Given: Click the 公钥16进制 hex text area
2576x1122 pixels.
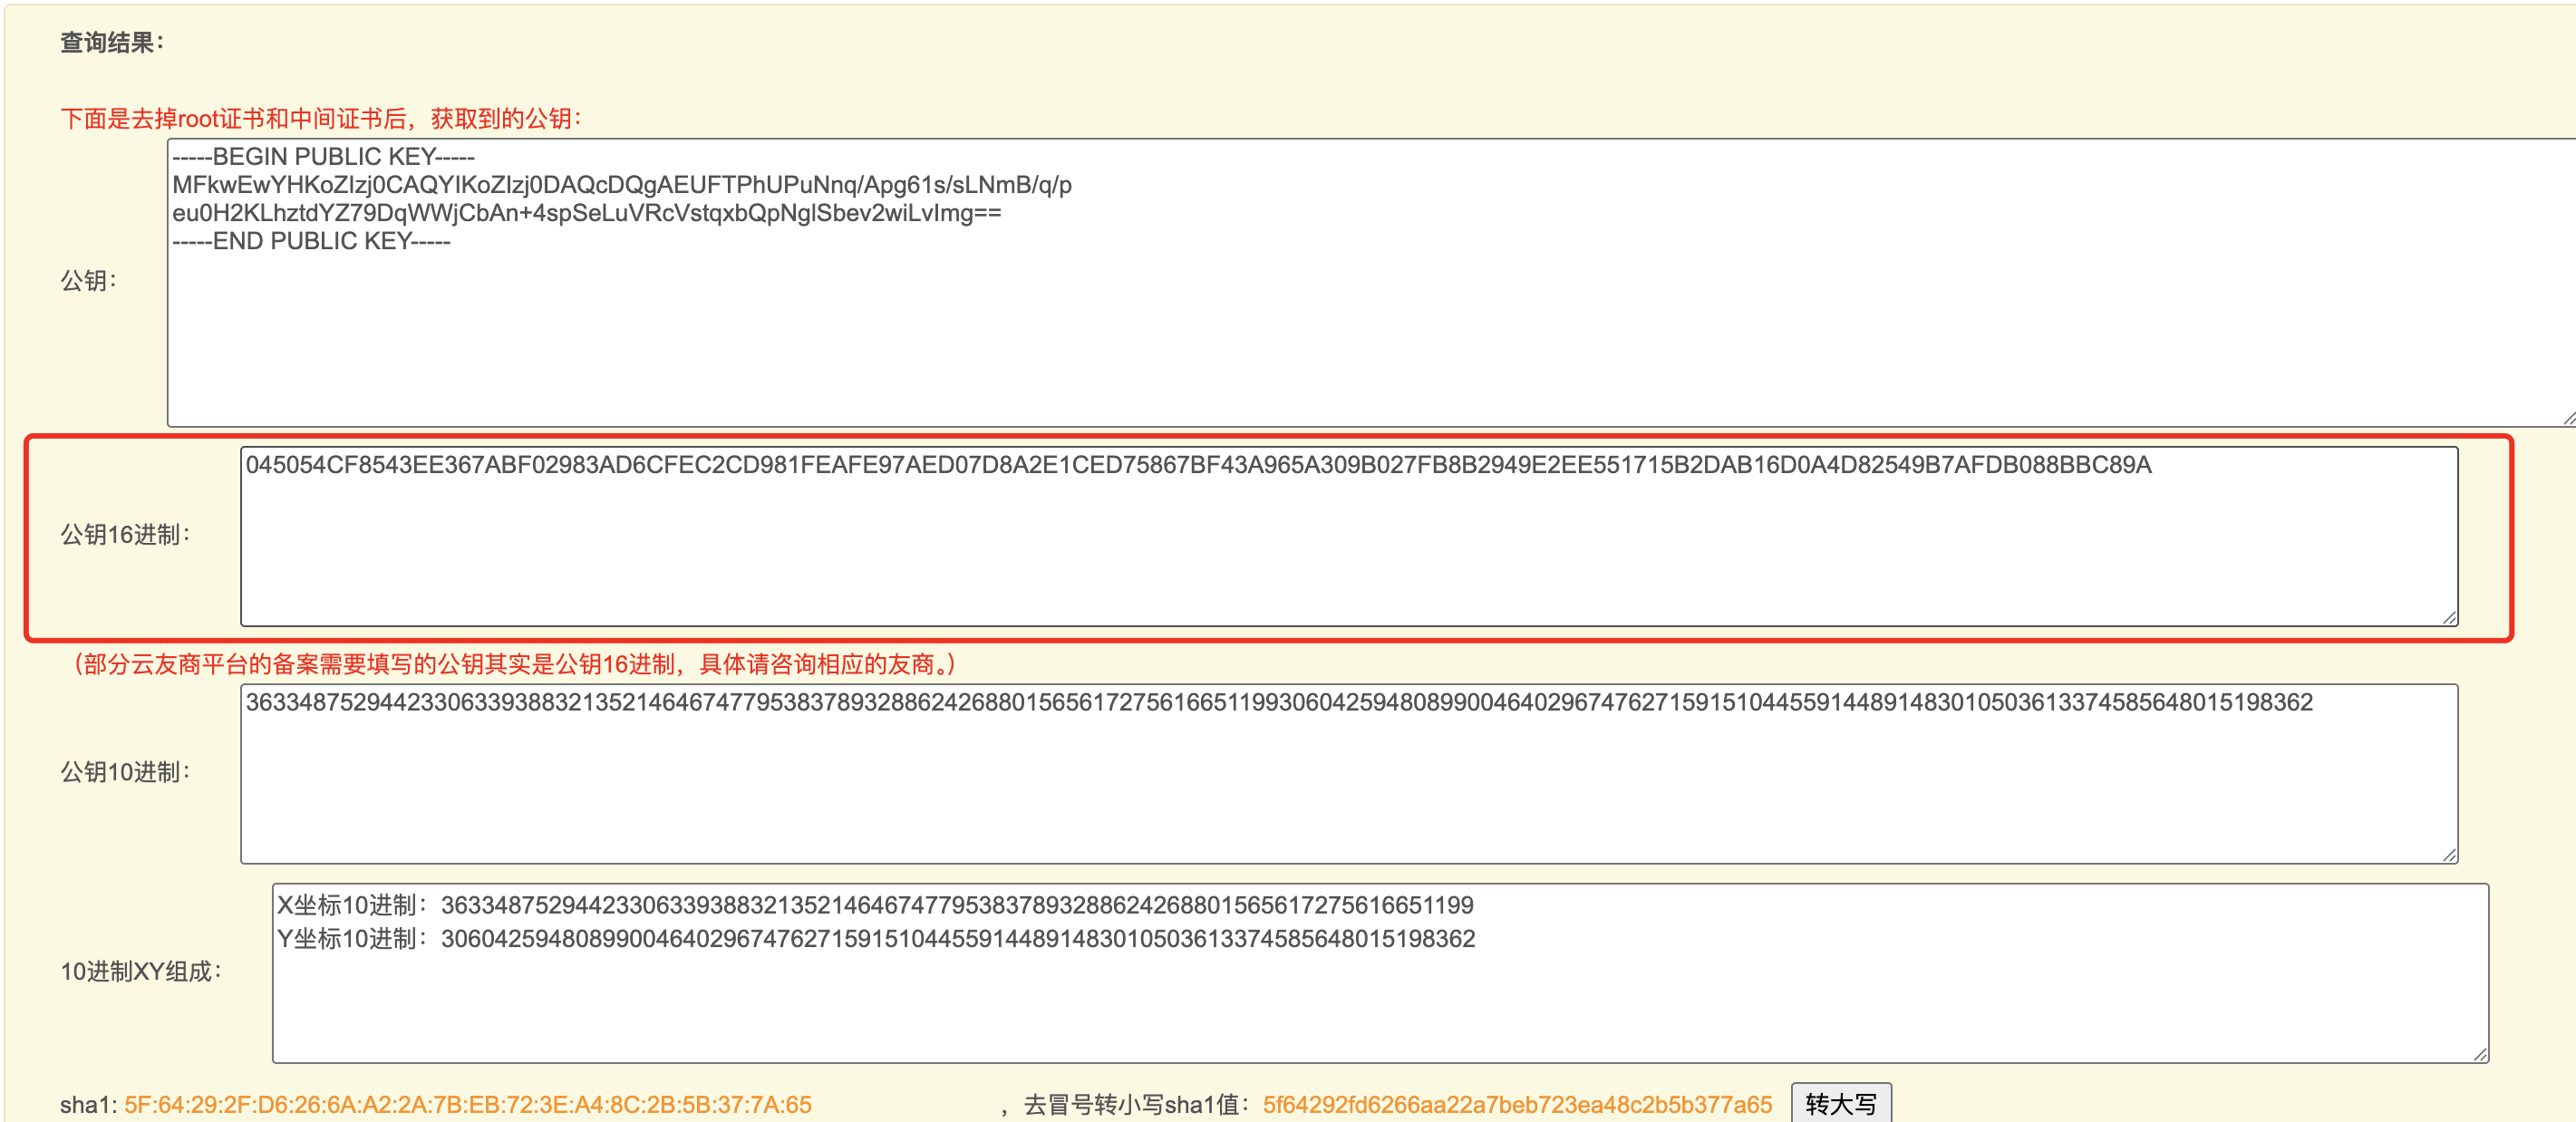Looking at the screenshot, I should pos(1349,536).
